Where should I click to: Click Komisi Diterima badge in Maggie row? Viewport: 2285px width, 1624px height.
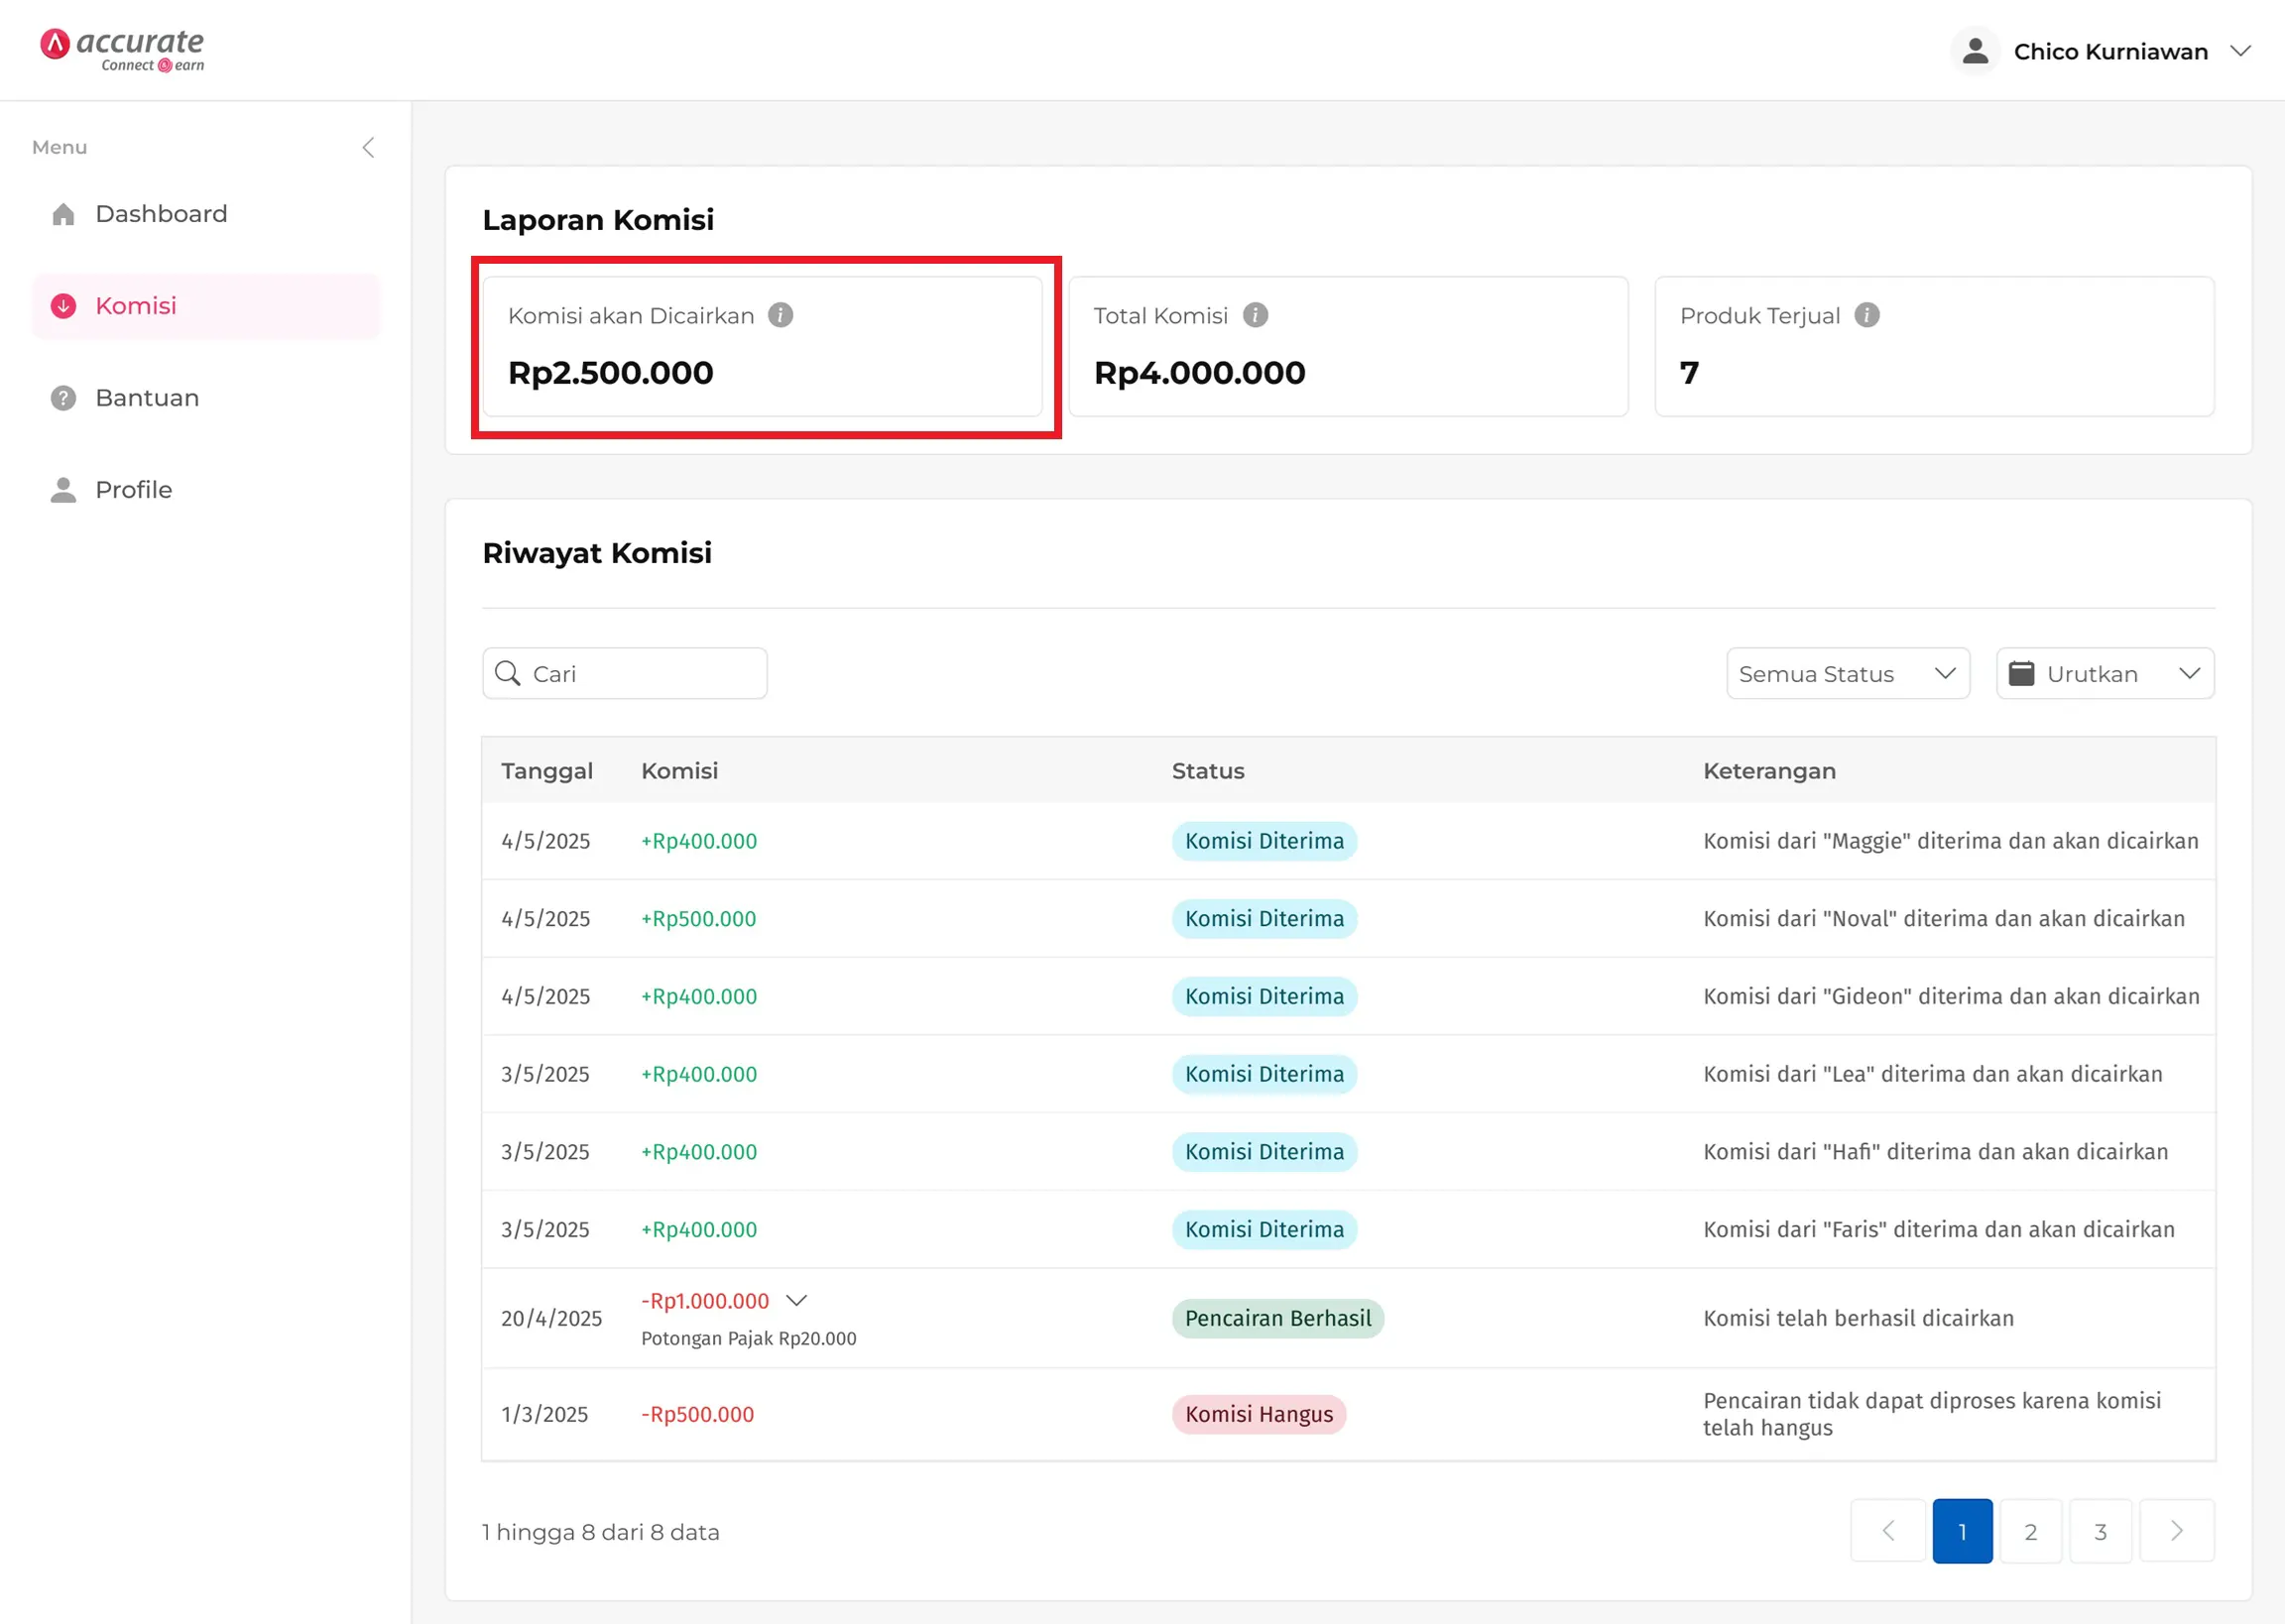[1264, 841]
